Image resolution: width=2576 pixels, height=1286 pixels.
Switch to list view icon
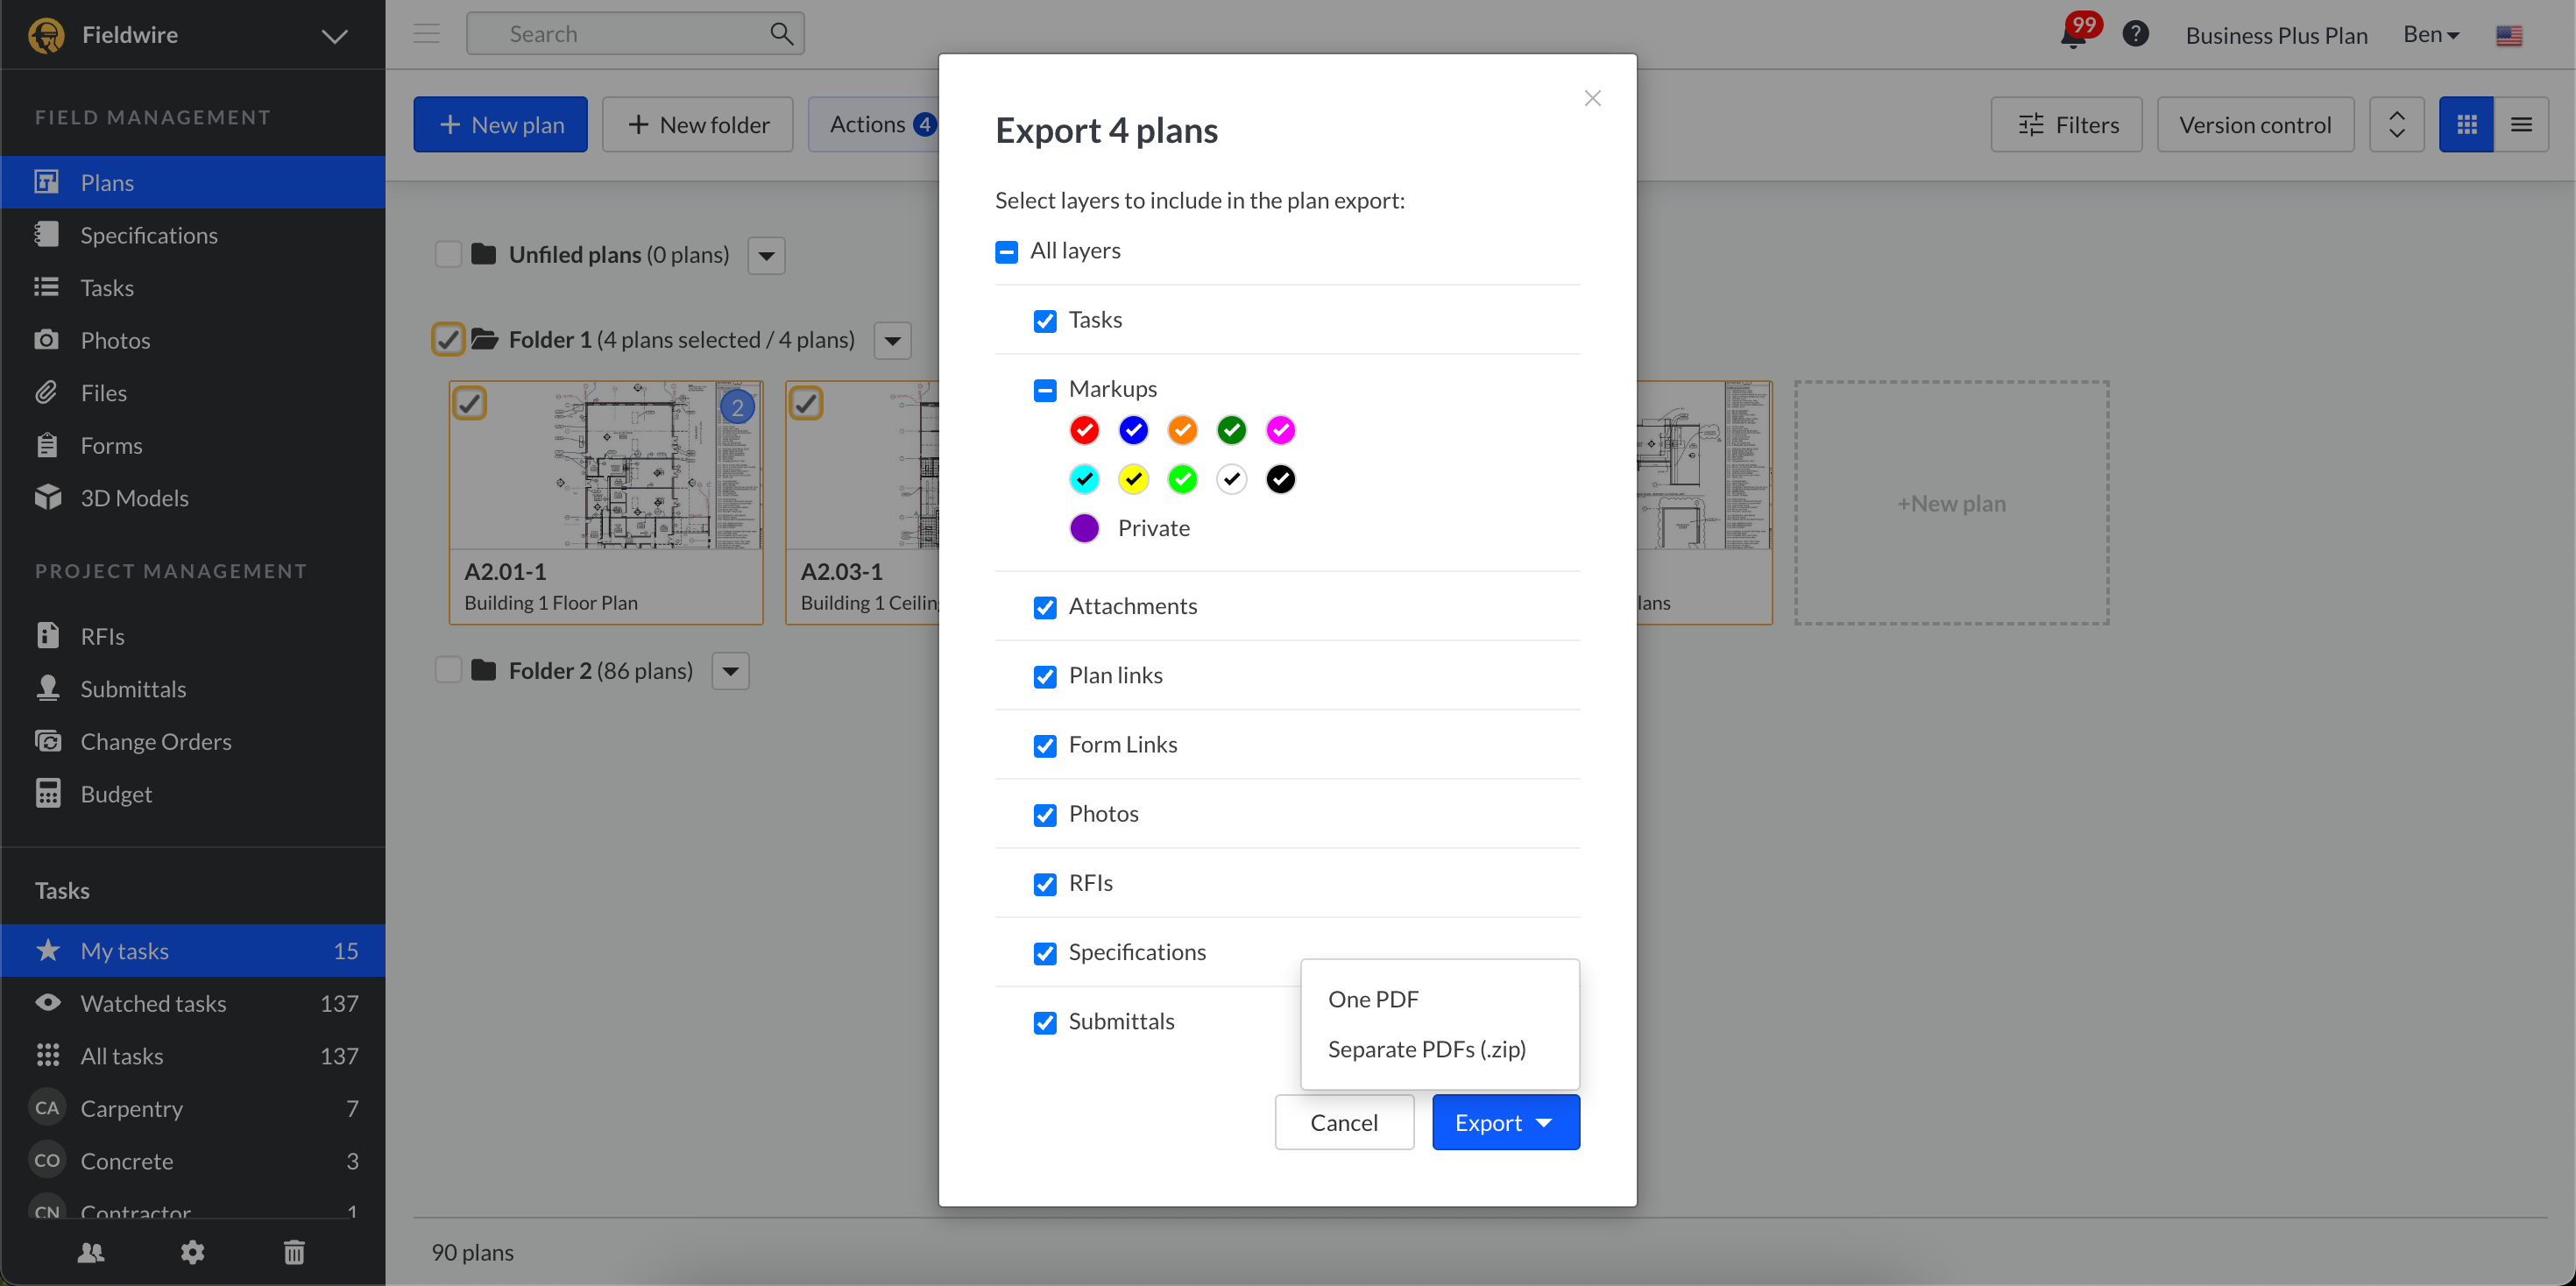click(x=2521, y=125)
